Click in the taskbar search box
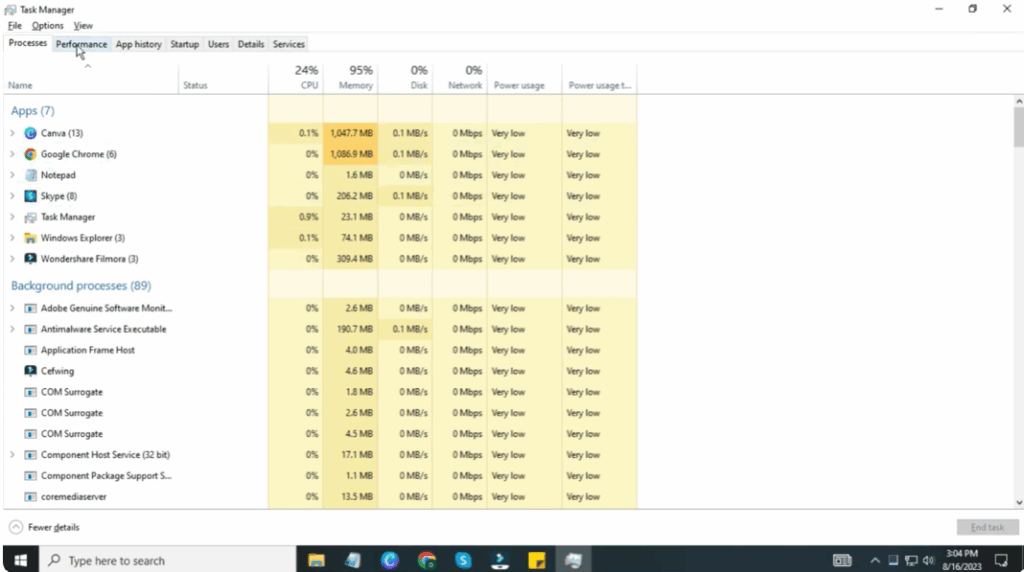1024x572 pixels. click(168, 560)
